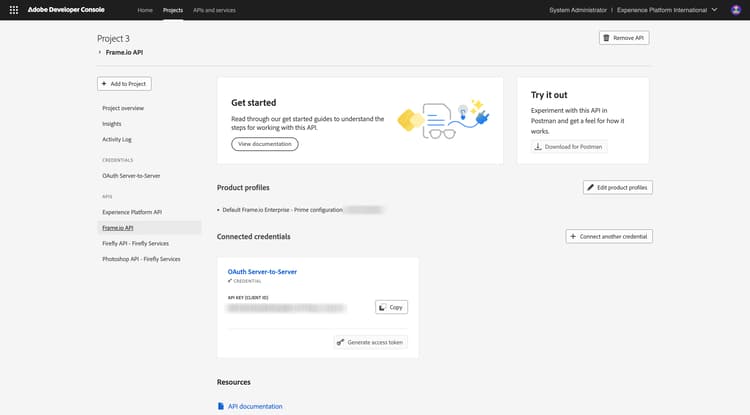This screenshot has width=750, height=415.
Task: Click the pencil icon on Edit product profiles
Action: pos(590,187)
